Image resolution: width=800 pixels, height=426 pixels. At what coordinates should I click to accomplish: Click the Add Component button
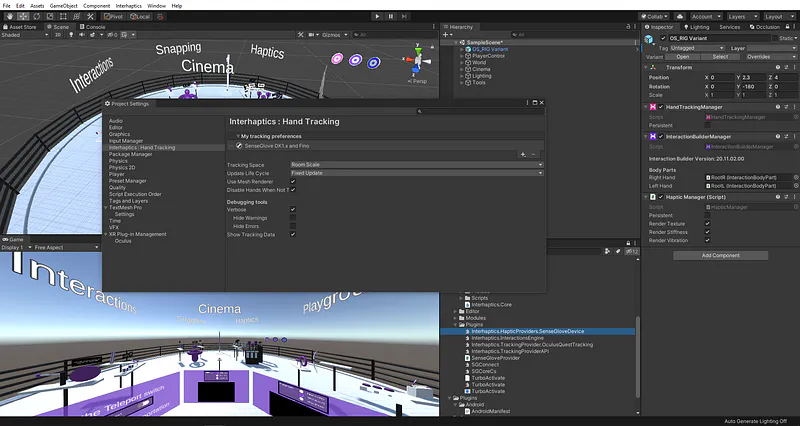(x=720, y=256)
